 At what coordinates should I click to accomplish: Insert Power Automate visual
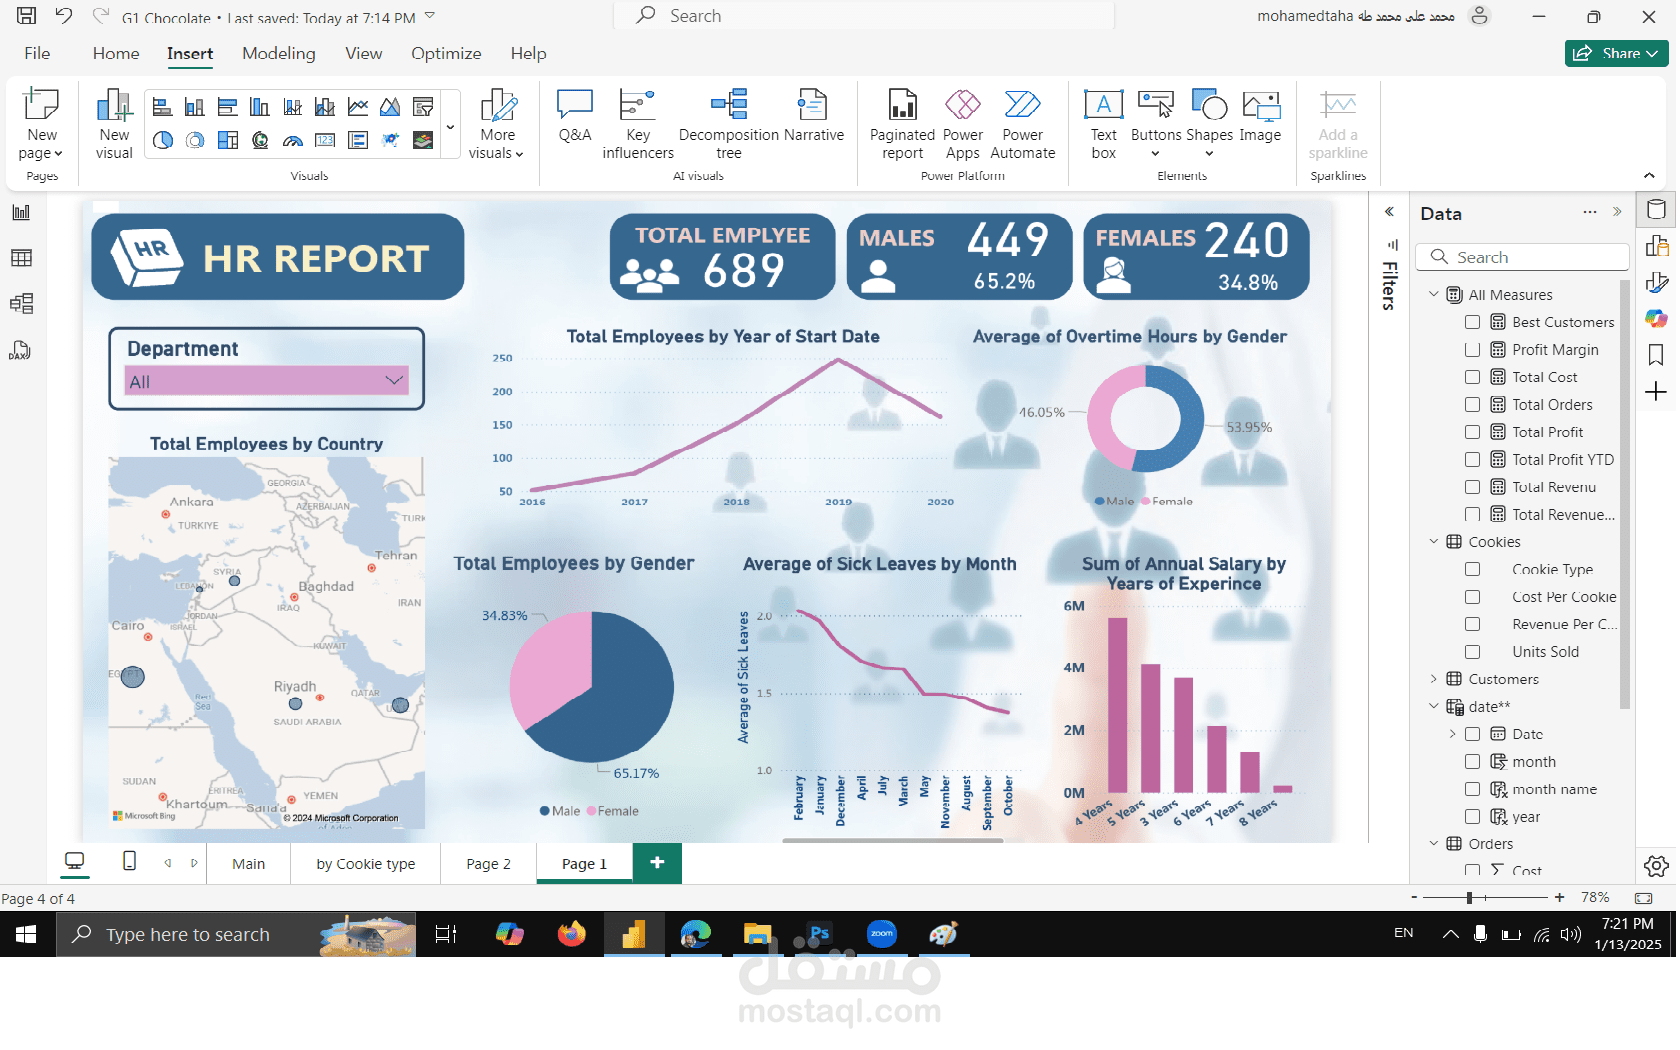click(1022, 124)
